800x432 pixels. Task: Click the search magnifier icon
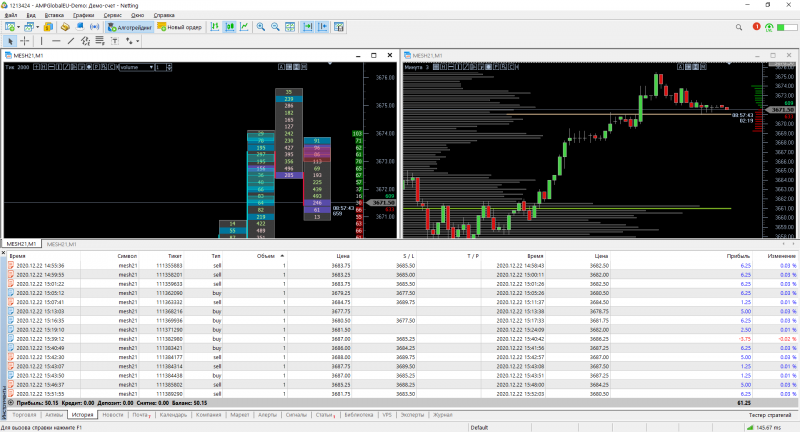click(739, 27)
